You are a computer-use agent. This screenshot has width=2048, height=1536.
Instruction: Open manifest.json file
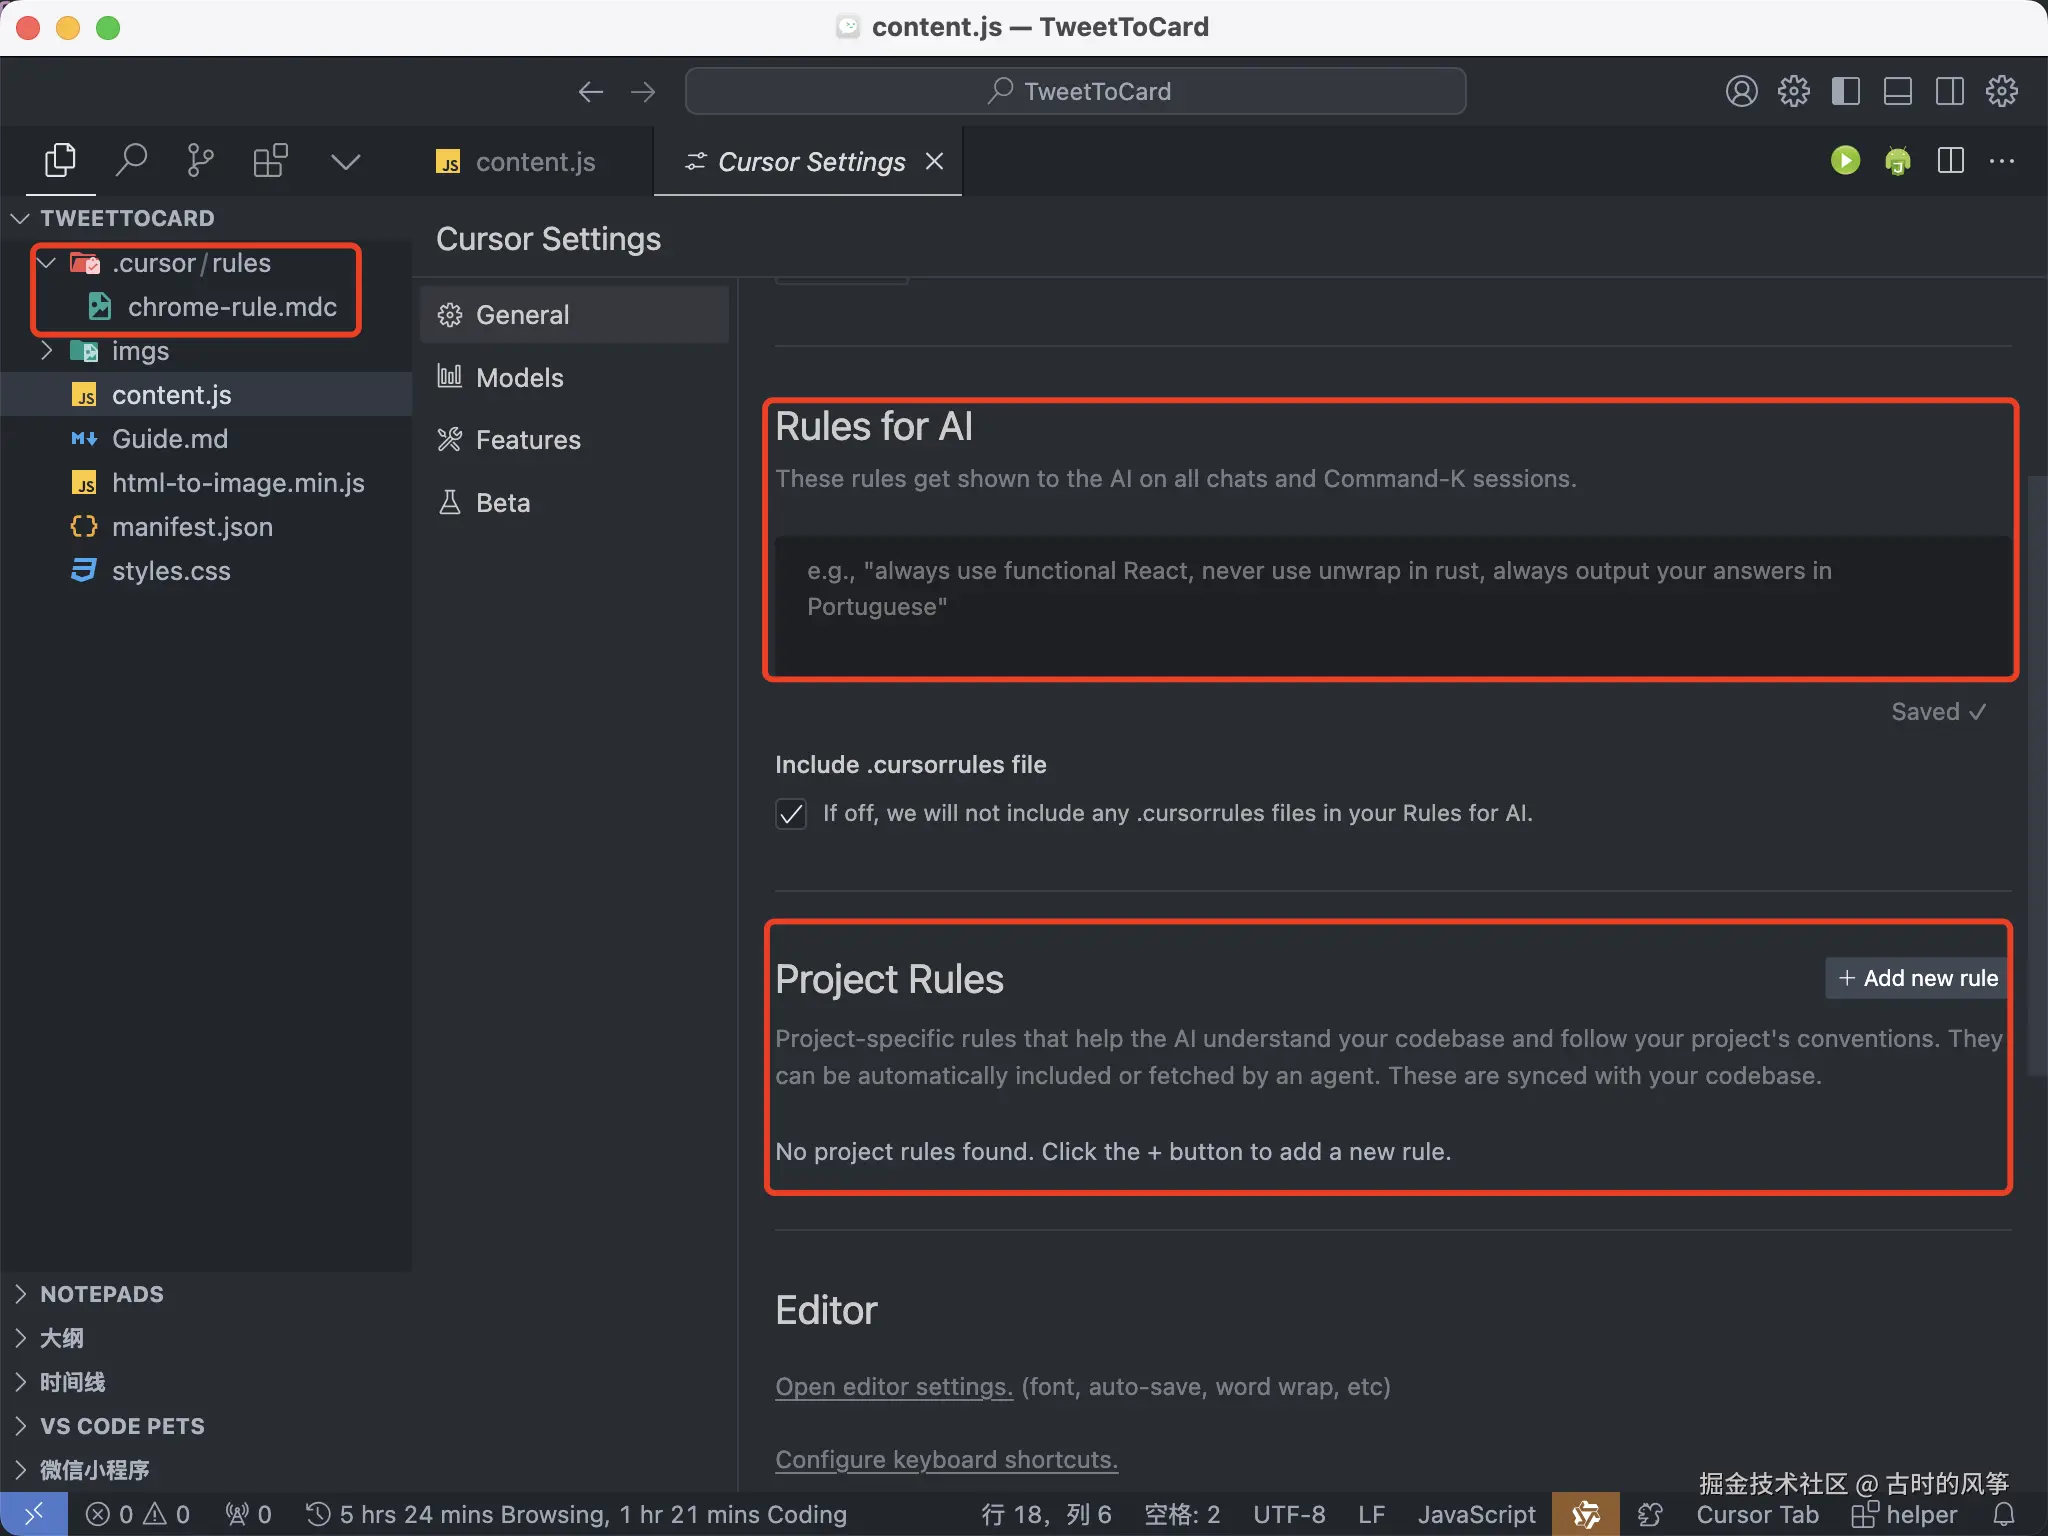[x=206, y=527]
